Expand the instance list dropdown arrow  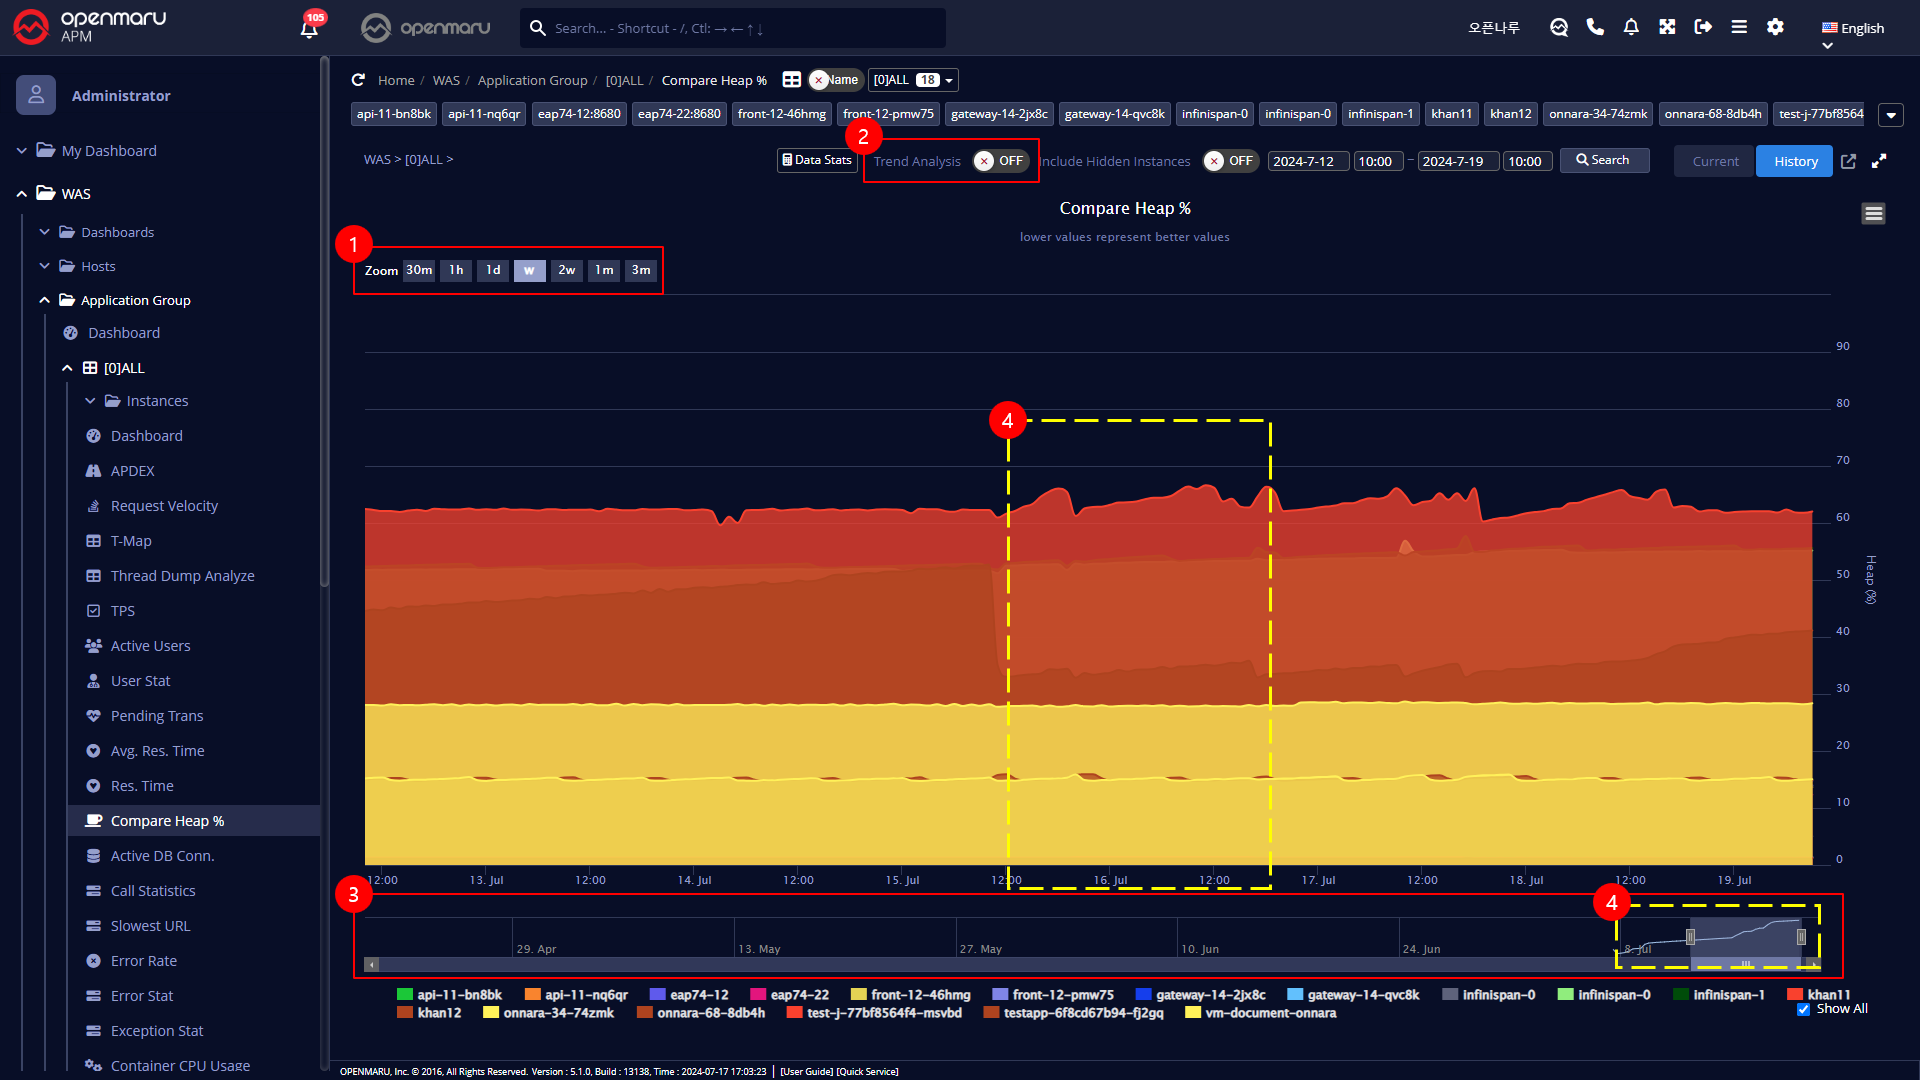pos(1890,115)
